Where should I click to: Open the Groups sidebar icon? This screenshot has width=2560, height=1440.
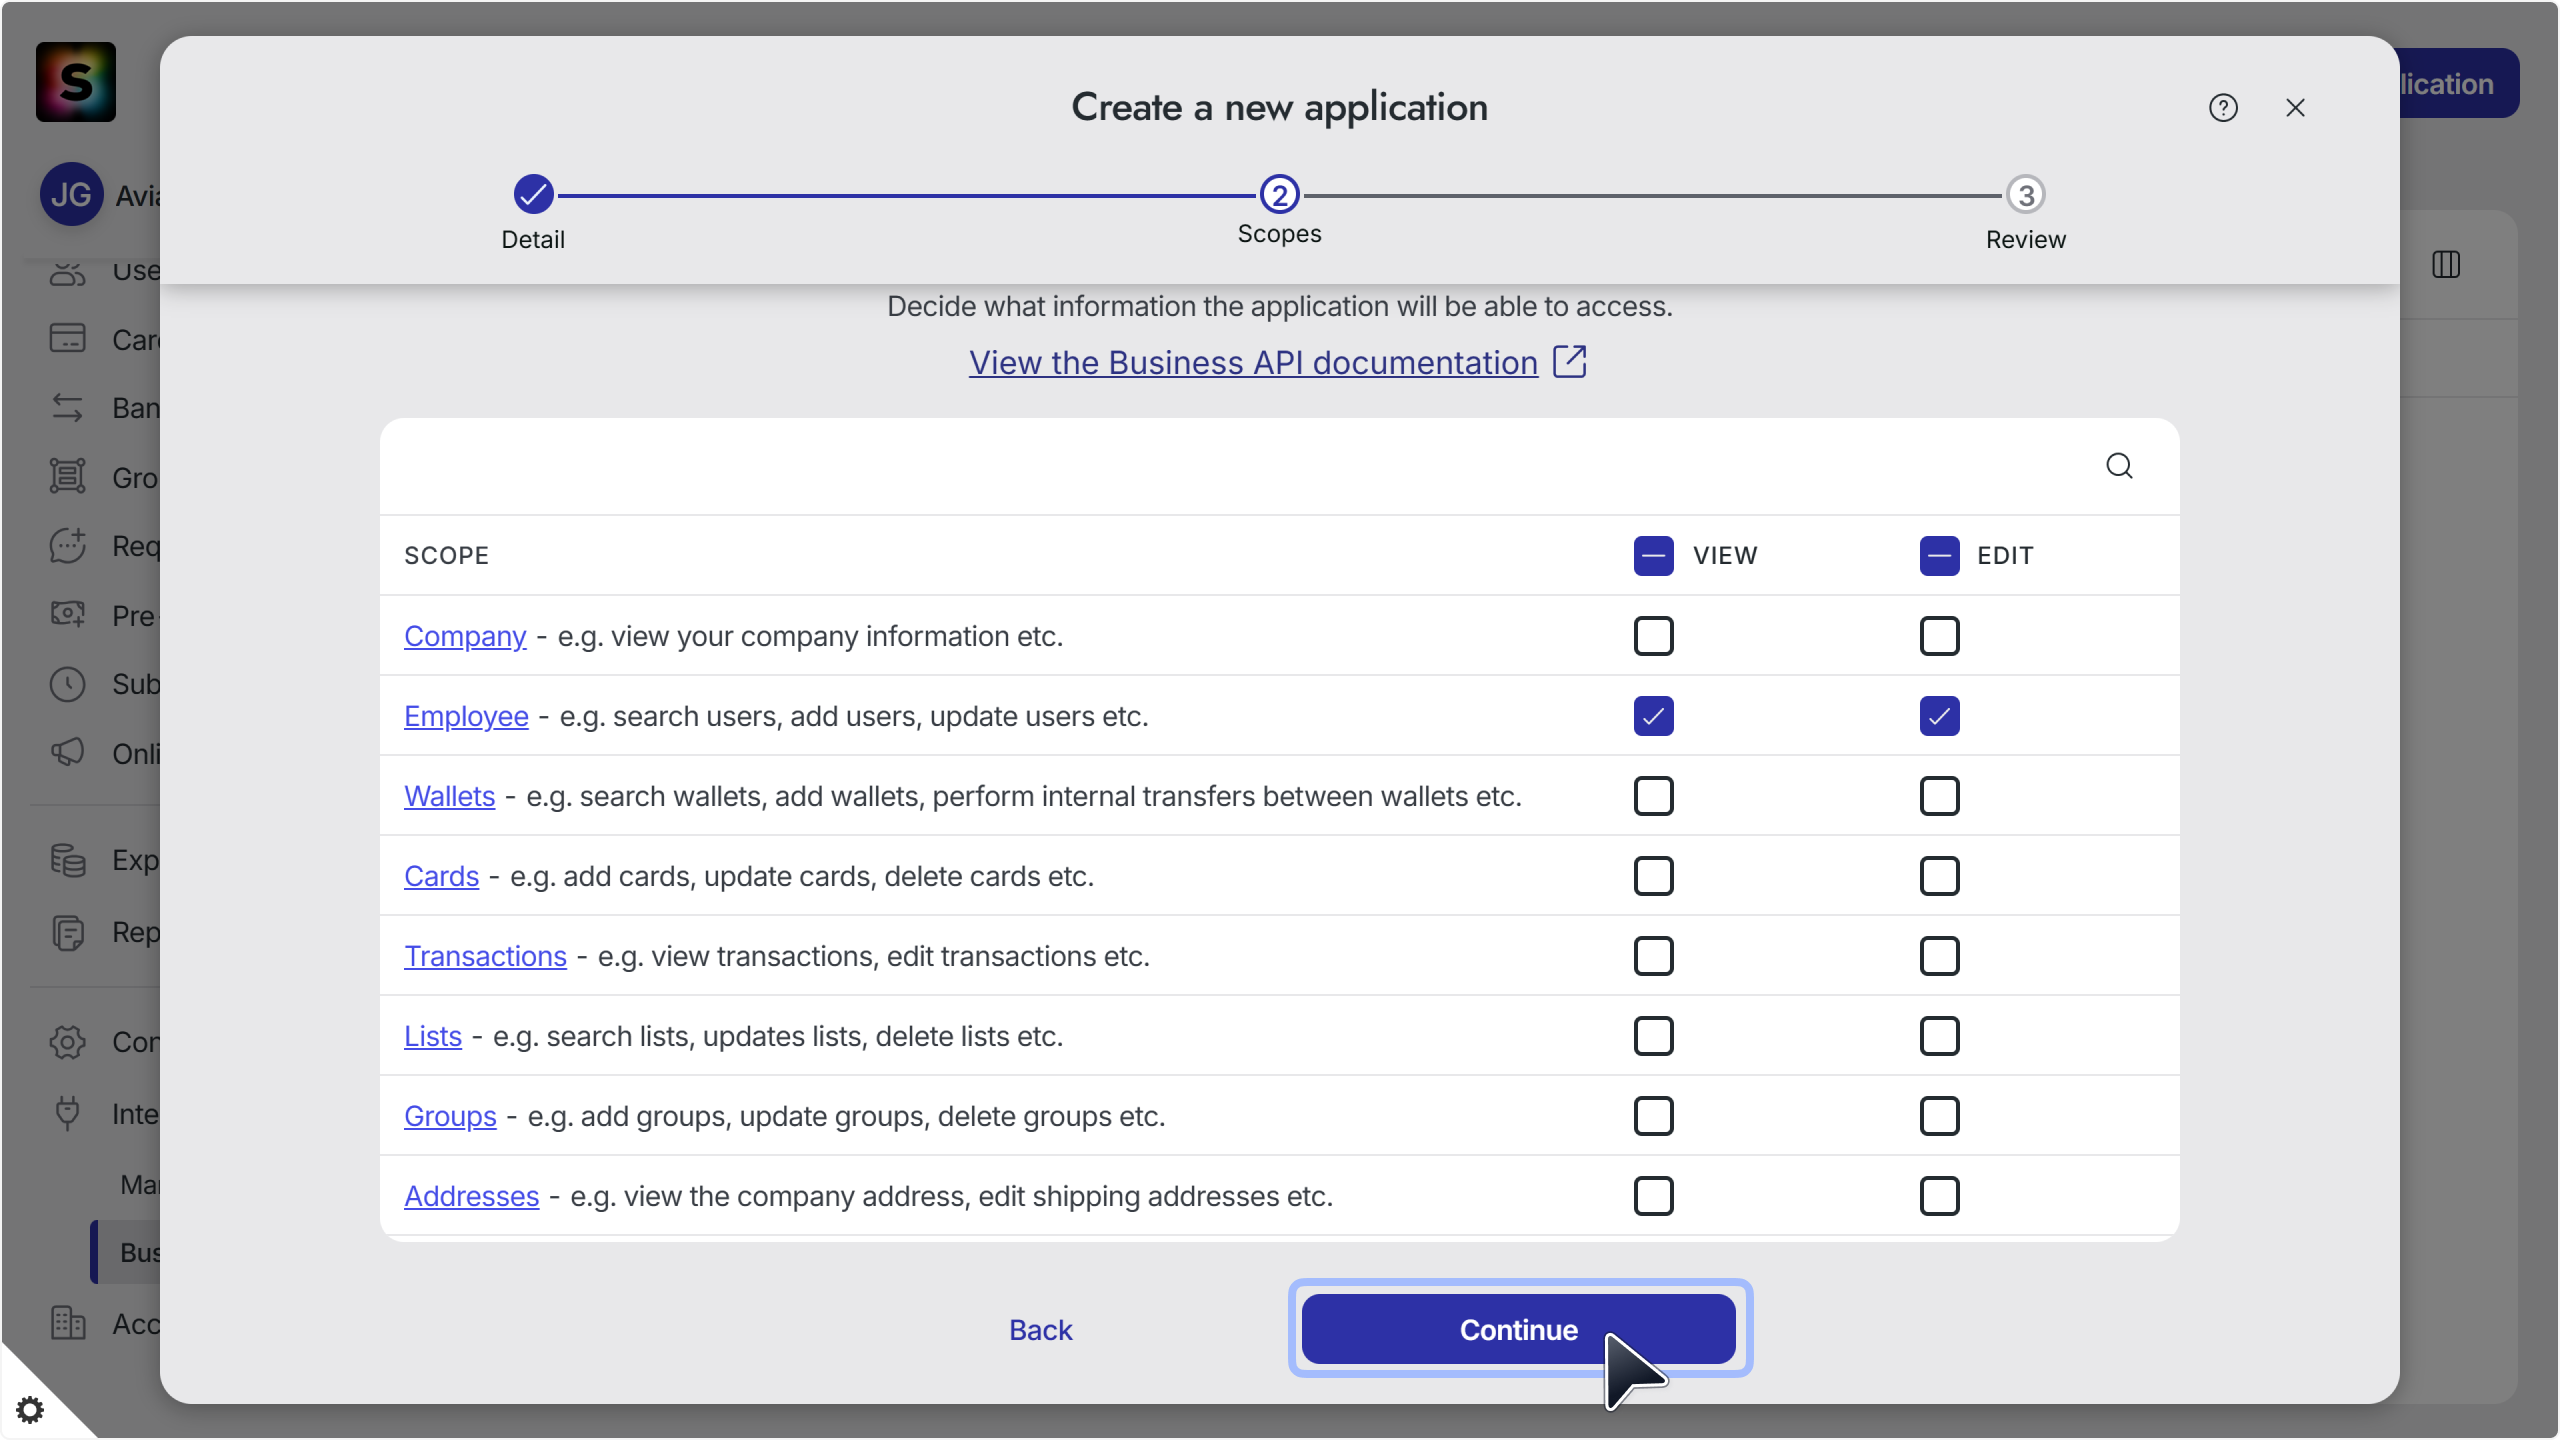(x=68, y=477)
